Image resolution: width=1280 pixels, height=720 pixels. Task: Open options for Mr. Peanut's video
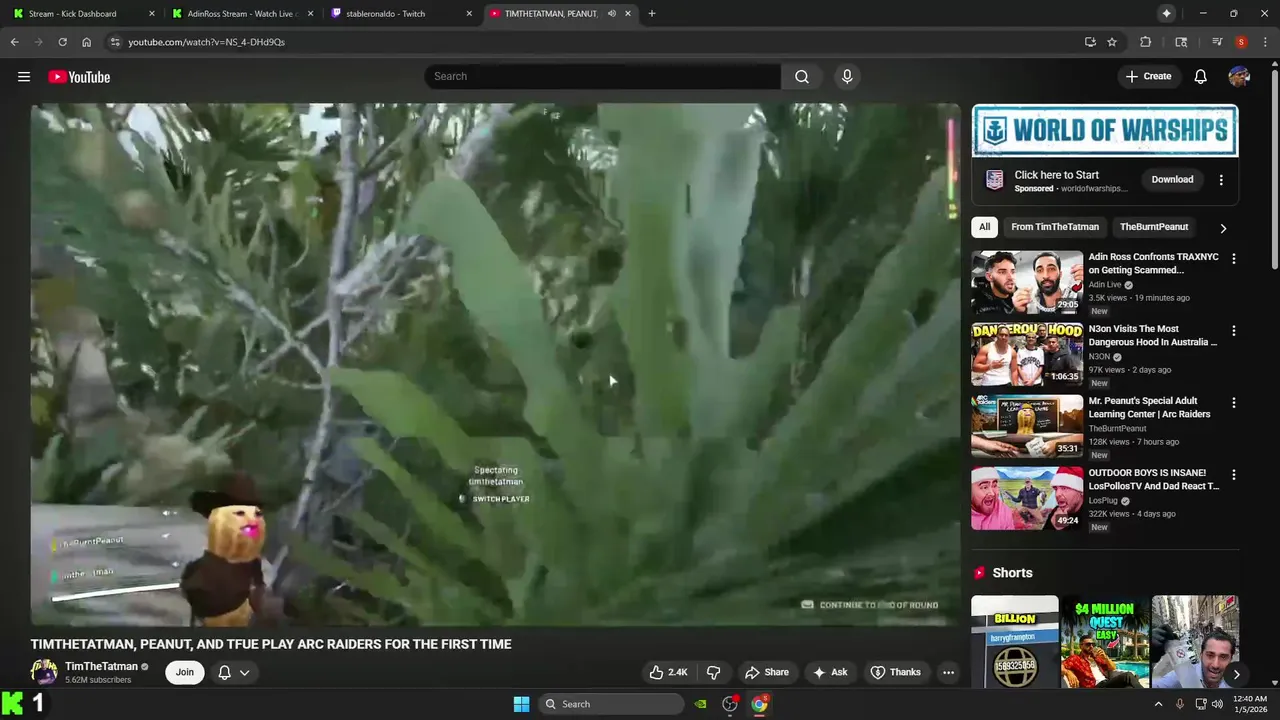click(1233, 402)
